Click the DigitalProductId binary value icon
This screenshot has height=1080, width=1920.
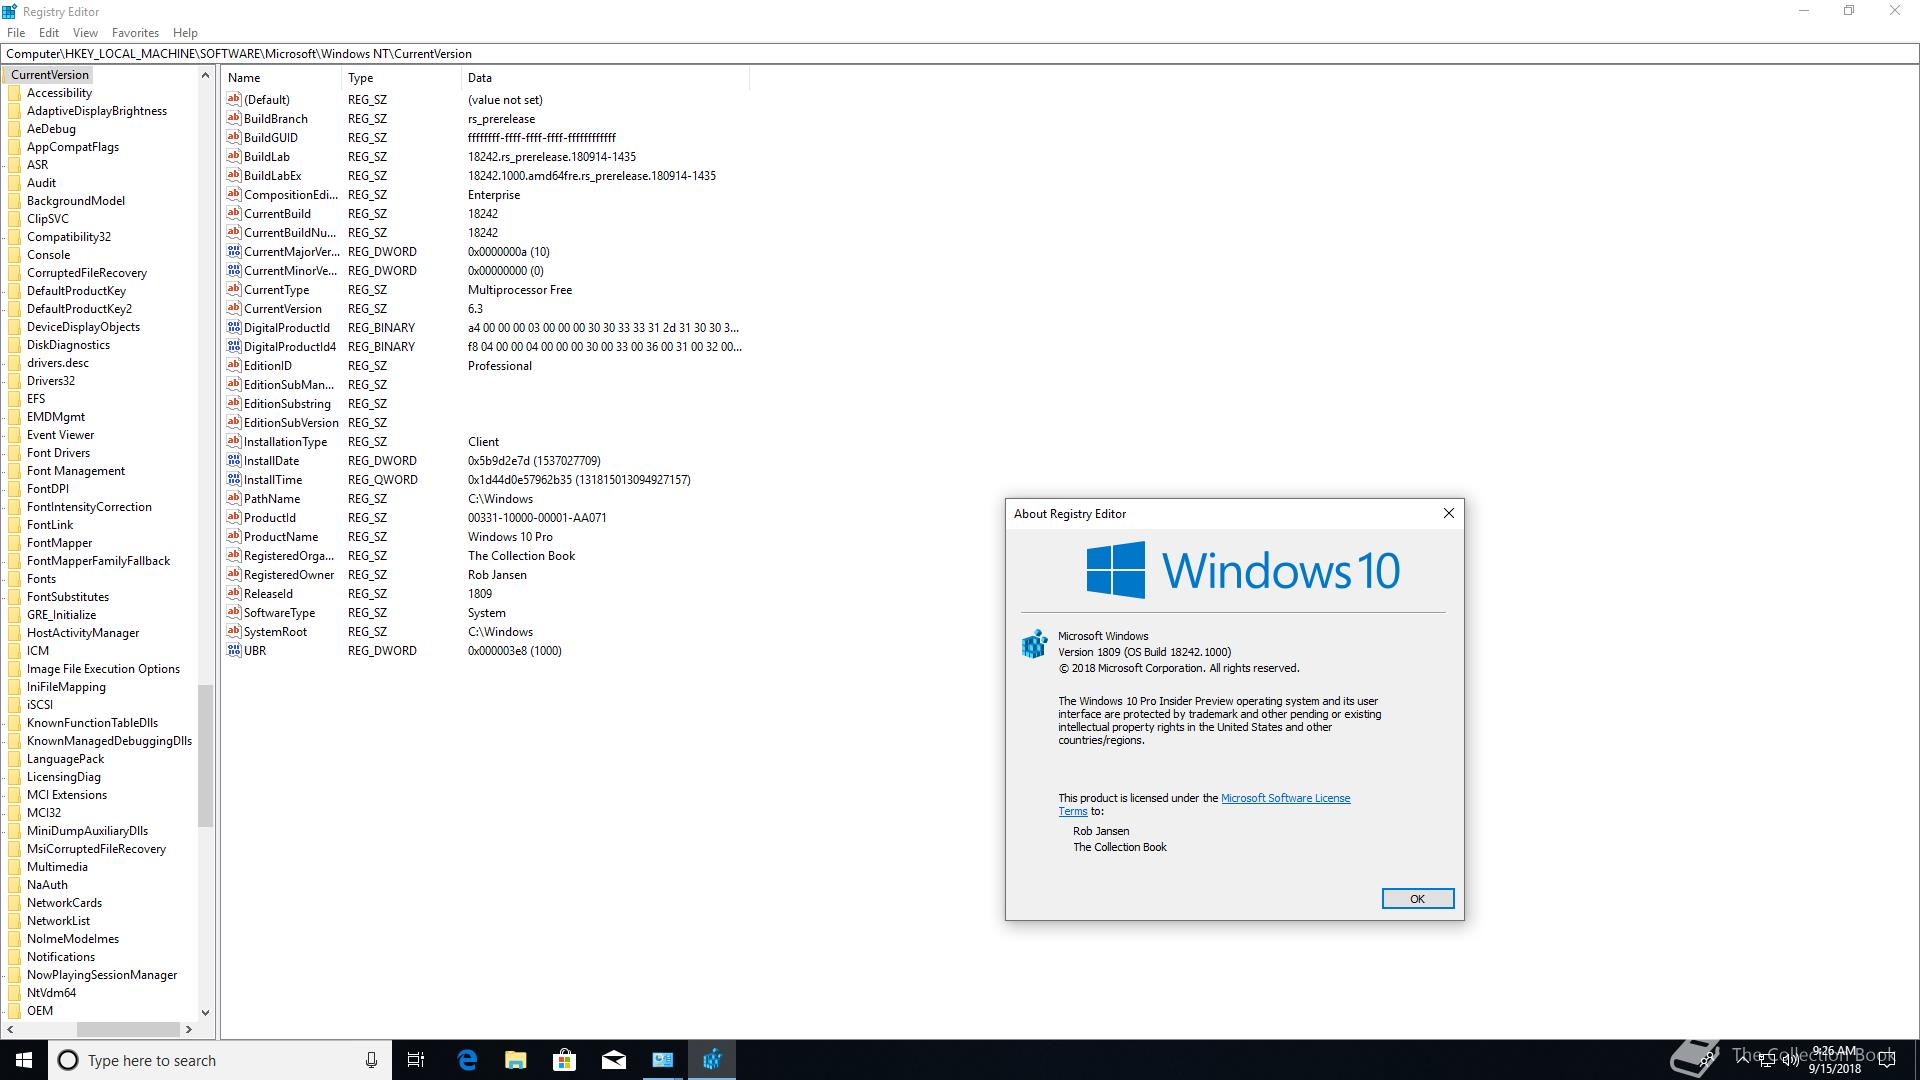click(x=234, y=327)
